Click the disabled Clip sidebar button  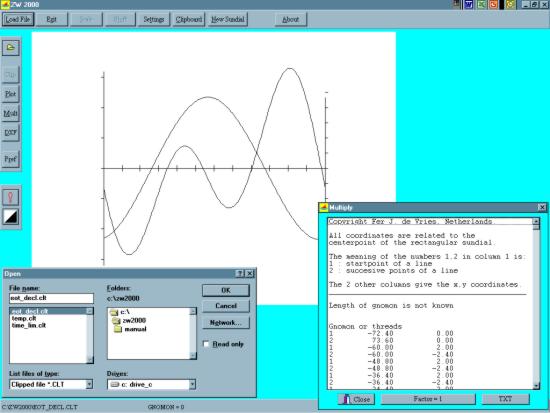(x=11, y=75)
